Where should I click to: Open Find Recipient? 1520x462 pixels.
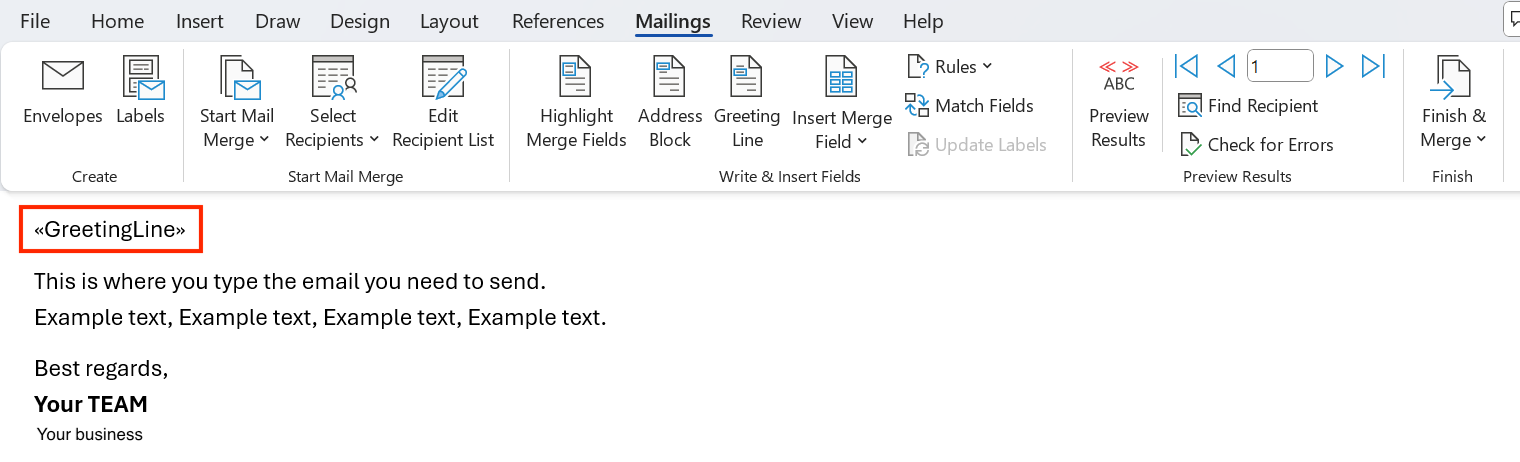click(1248, 105)
